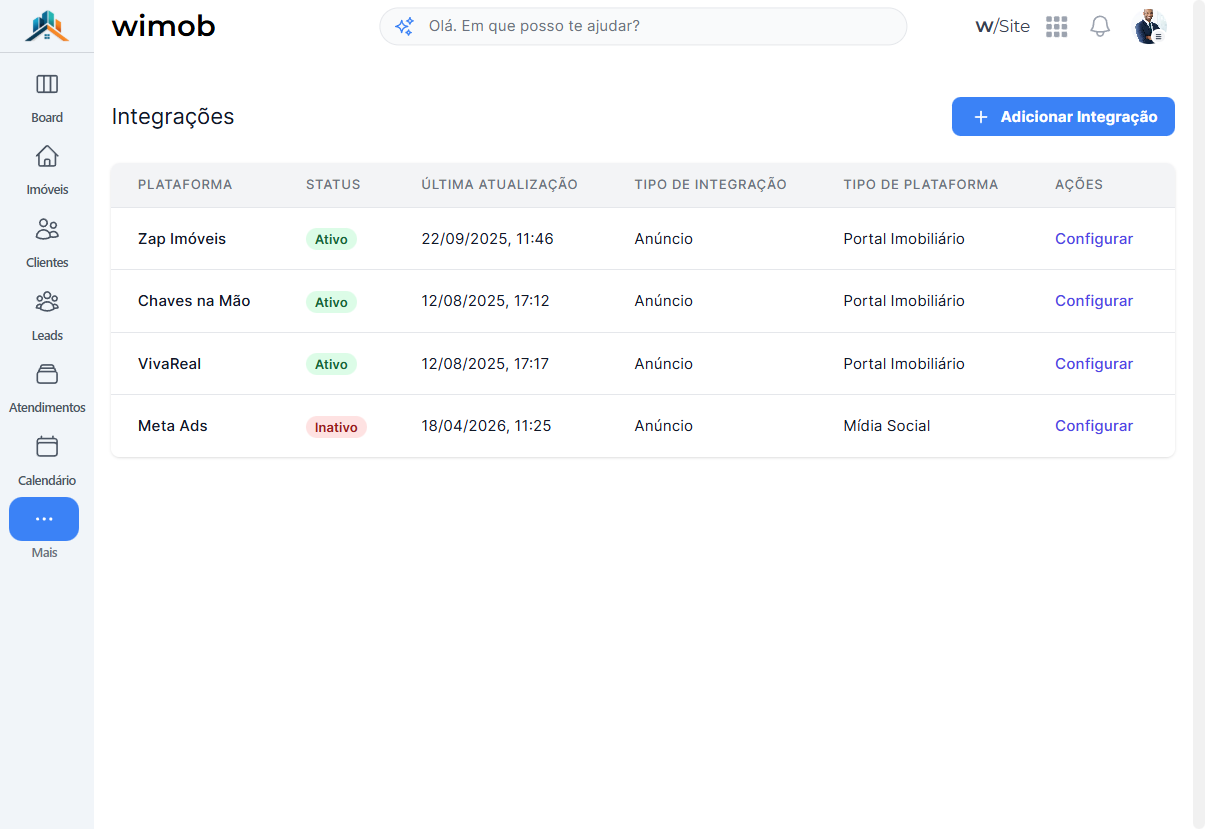Image resolution: width=1205 pixels, height=829 pixels.
Task: Click the vertical page scrollbar
Action: 1199,414
